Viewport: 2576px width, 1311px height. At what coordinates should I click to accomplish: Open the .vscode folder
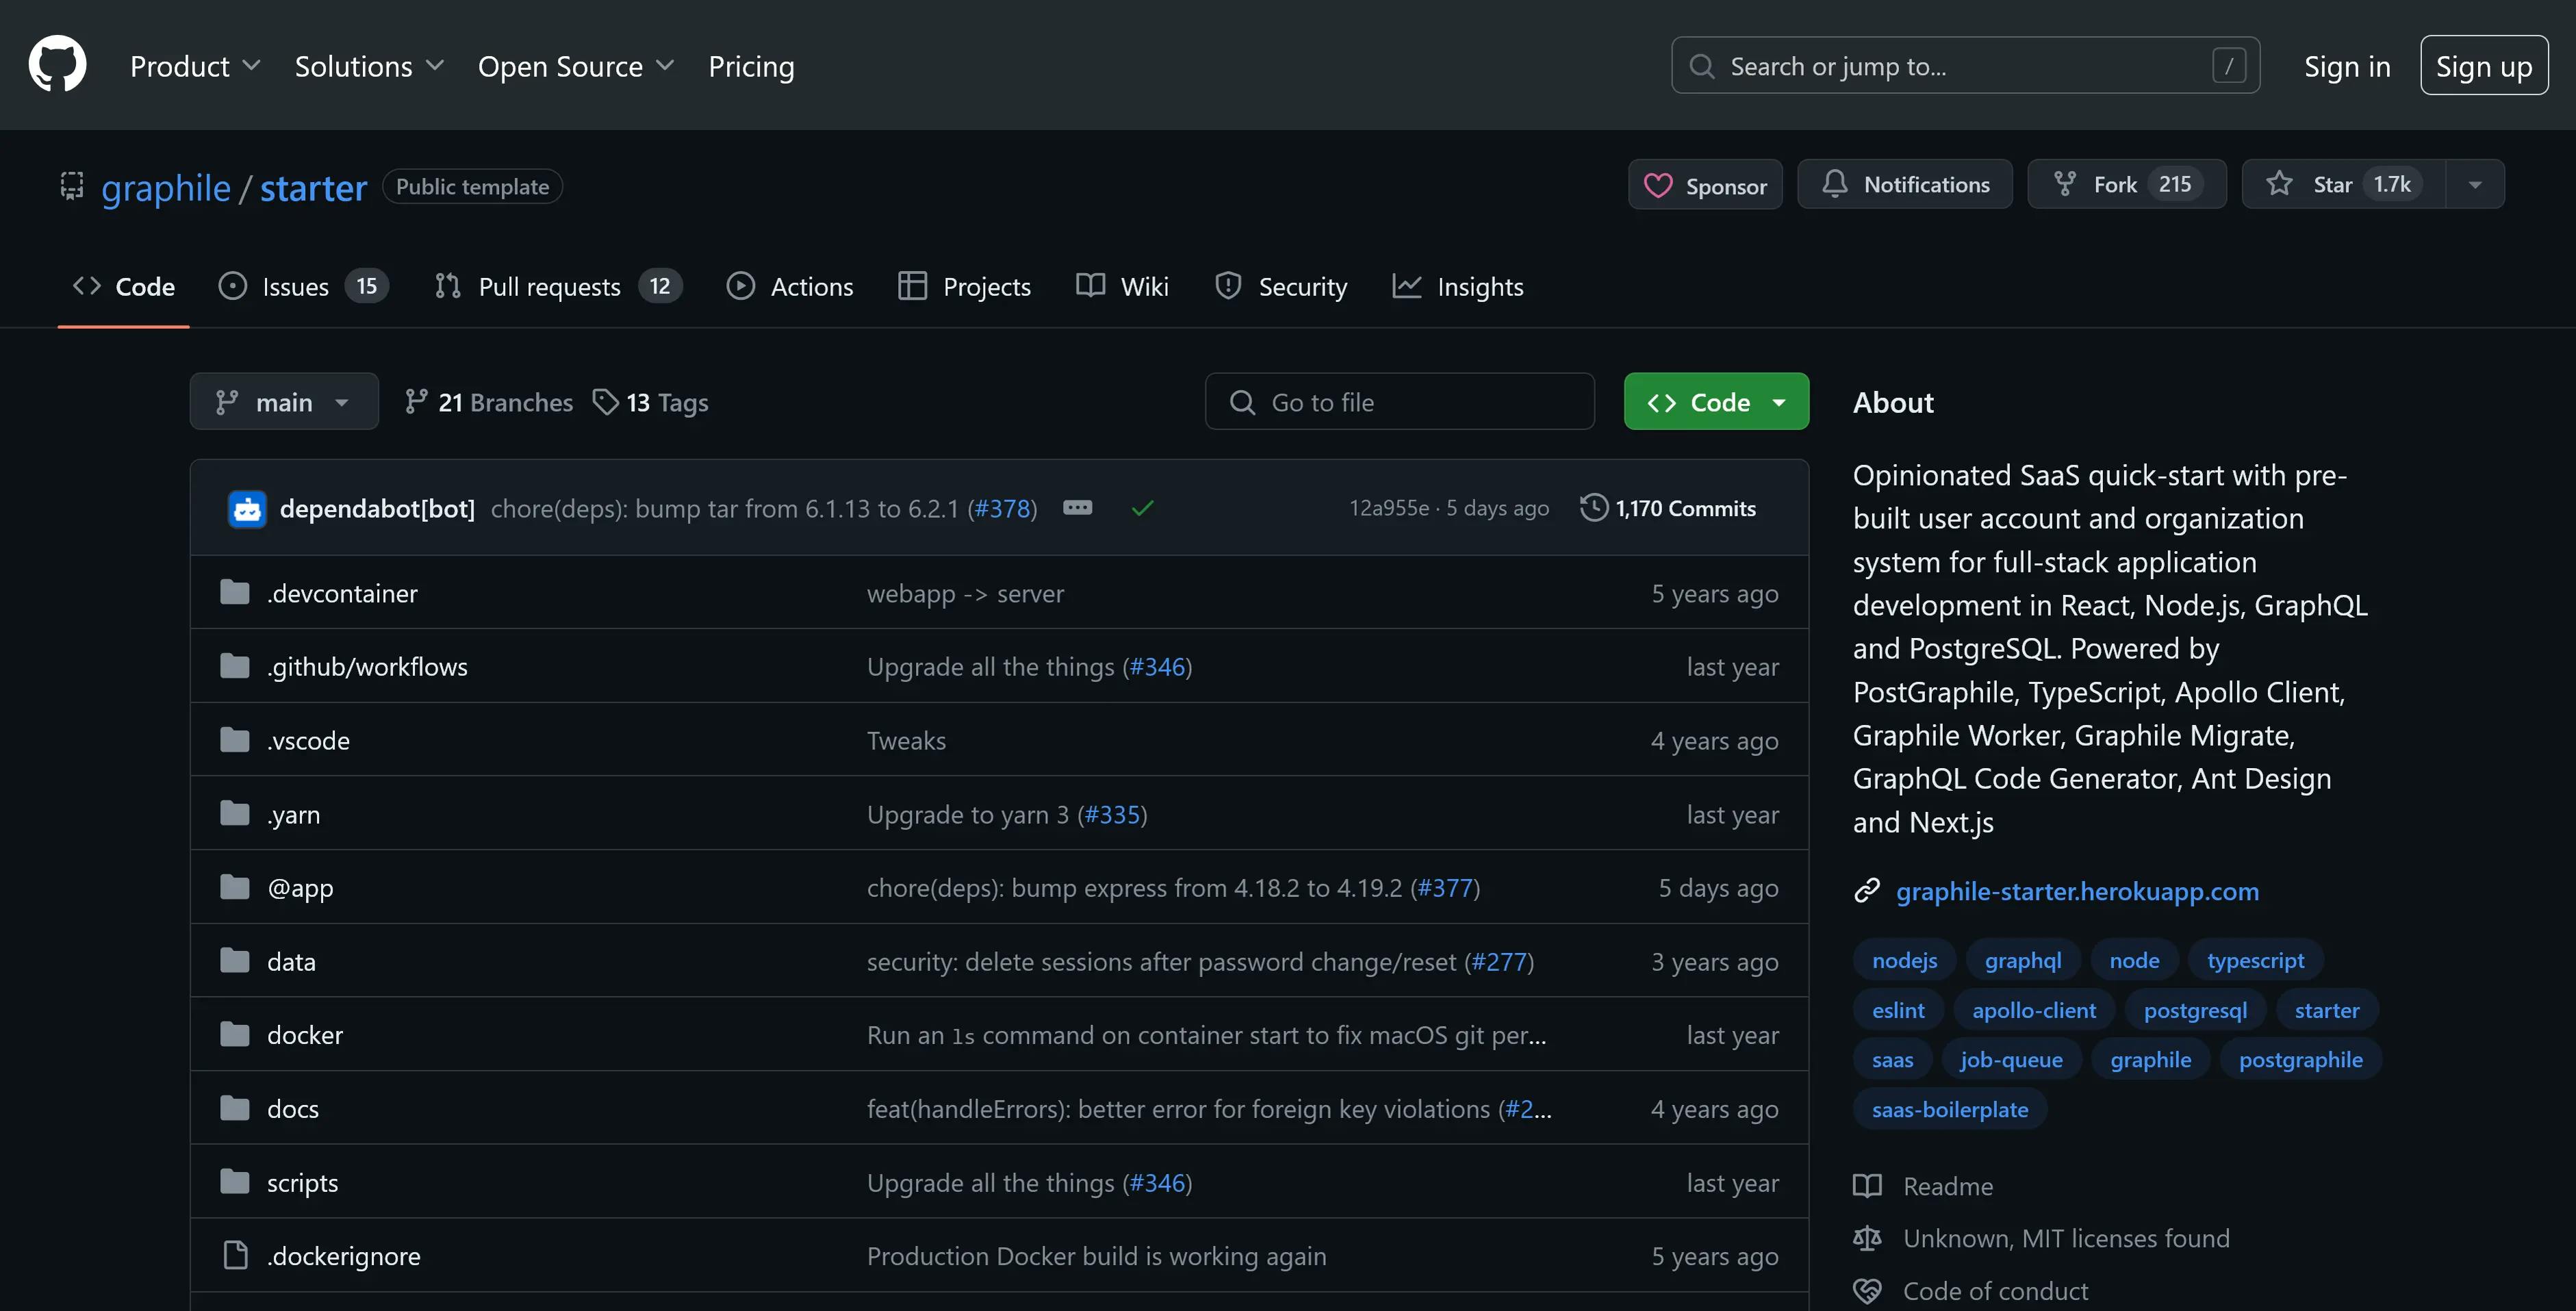pyautogui.click(x=308, y=741)
